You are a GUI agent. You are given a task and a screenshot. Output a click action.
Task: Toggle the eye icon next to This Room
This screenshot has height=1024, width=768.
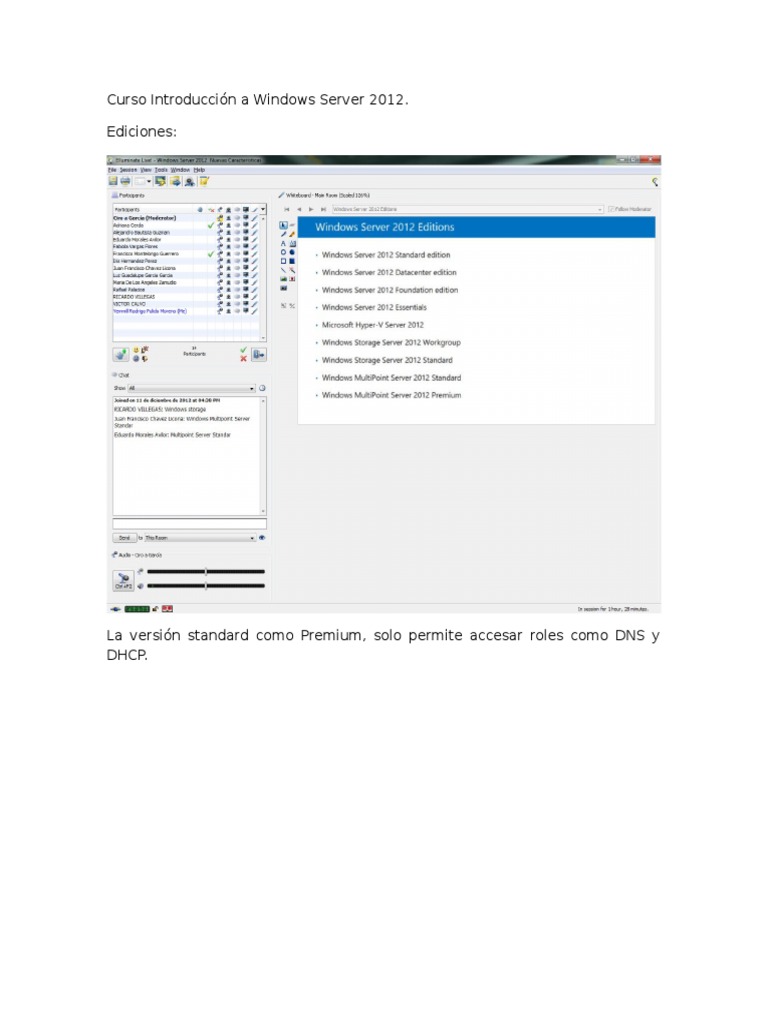262,537
